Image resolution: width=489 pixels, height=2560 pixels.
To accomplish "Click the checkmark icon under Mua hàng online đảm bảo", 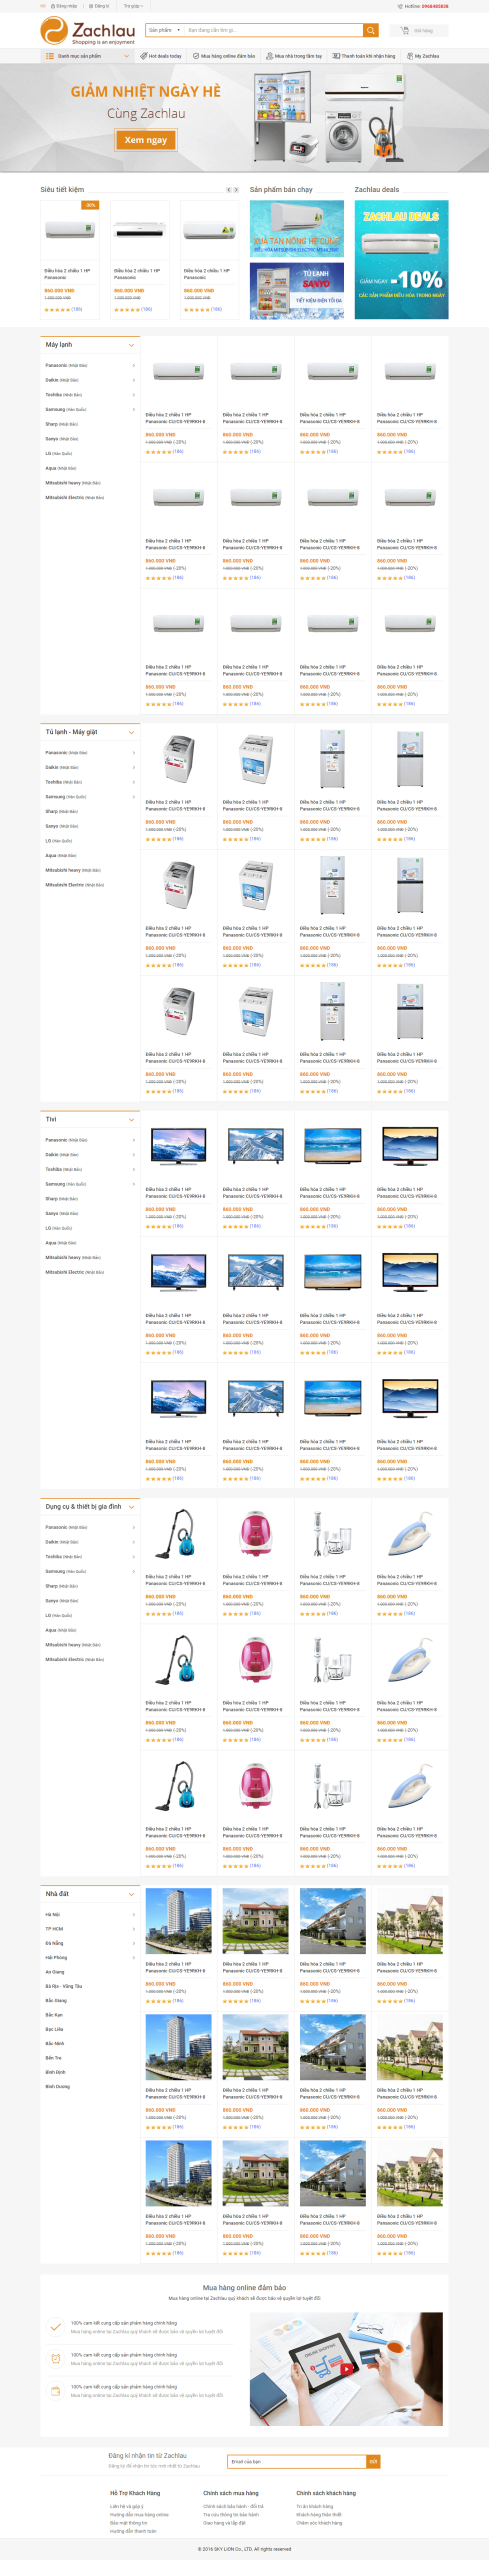I will pyautogui.click(x=55, y=2327).
